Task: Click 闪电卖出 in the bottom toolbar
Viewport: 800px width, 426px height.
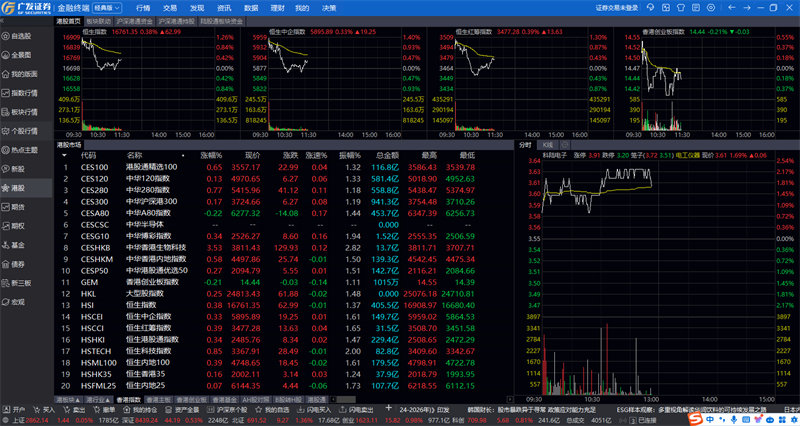Action: (x=357, y=410)
